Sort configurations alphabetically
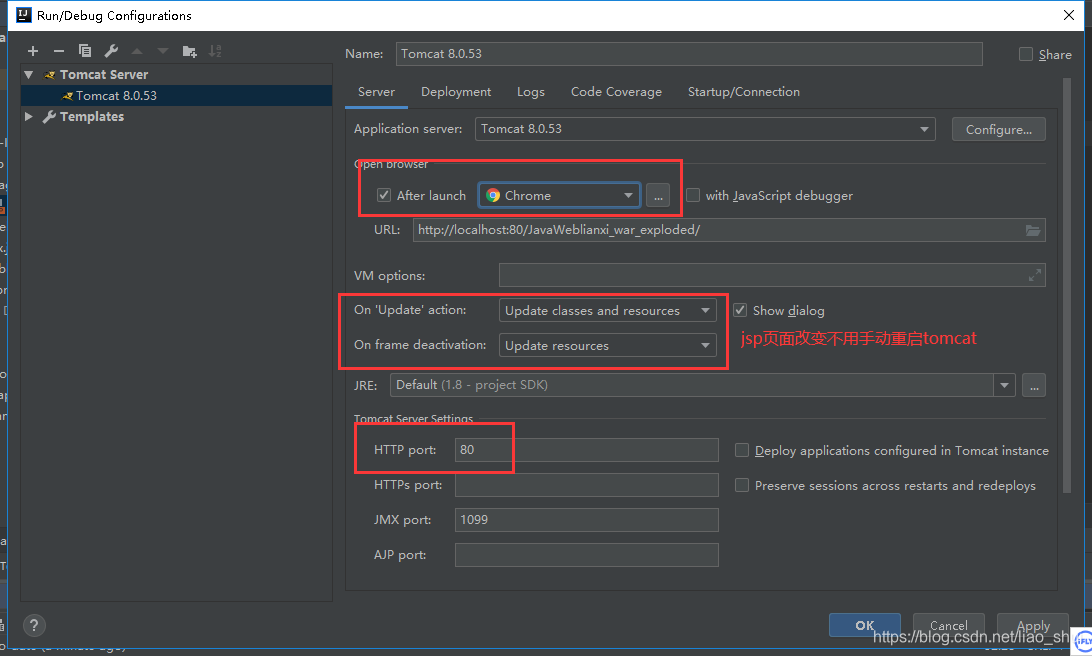1092x656 pixels. (x=215, y=51)
